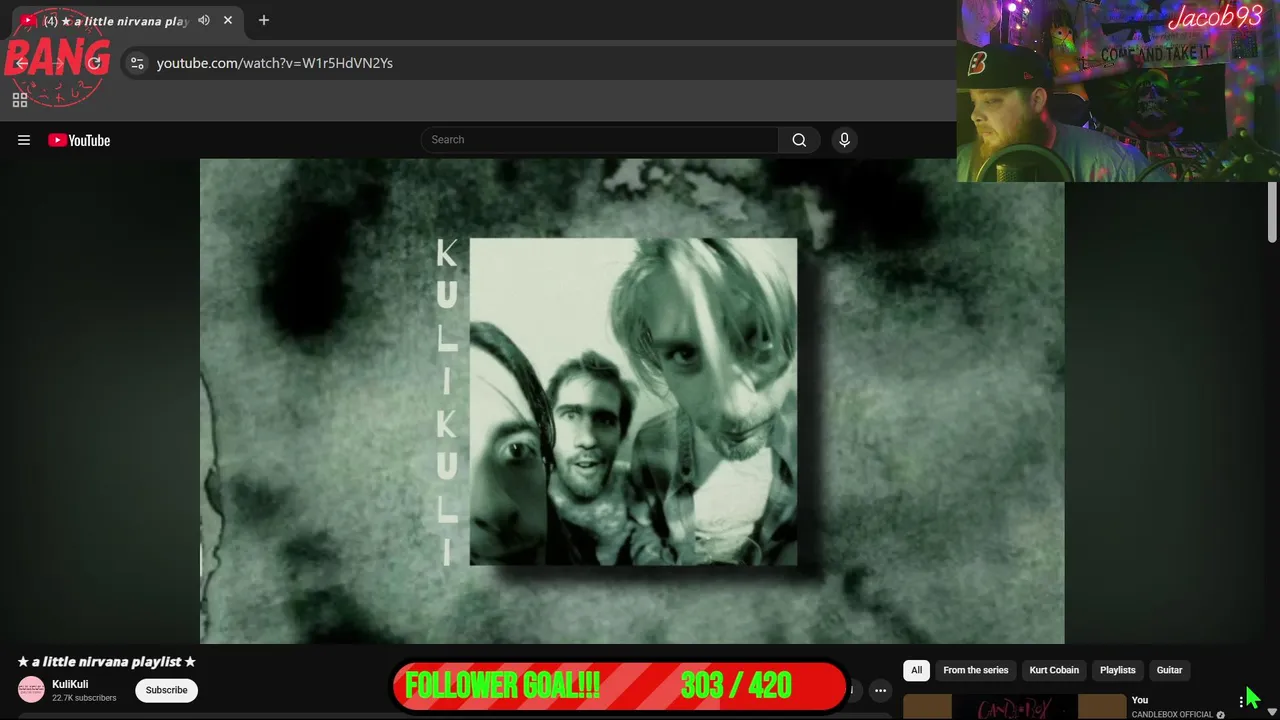Click the video player to pause

(x=632, y=400)
